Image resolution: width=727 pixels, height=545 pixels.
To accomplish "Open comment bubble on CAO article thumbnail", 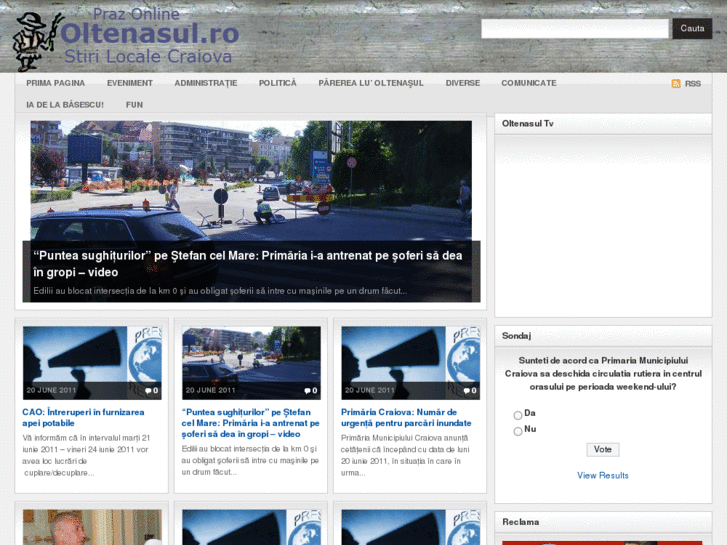I will (x=150, y=391).
